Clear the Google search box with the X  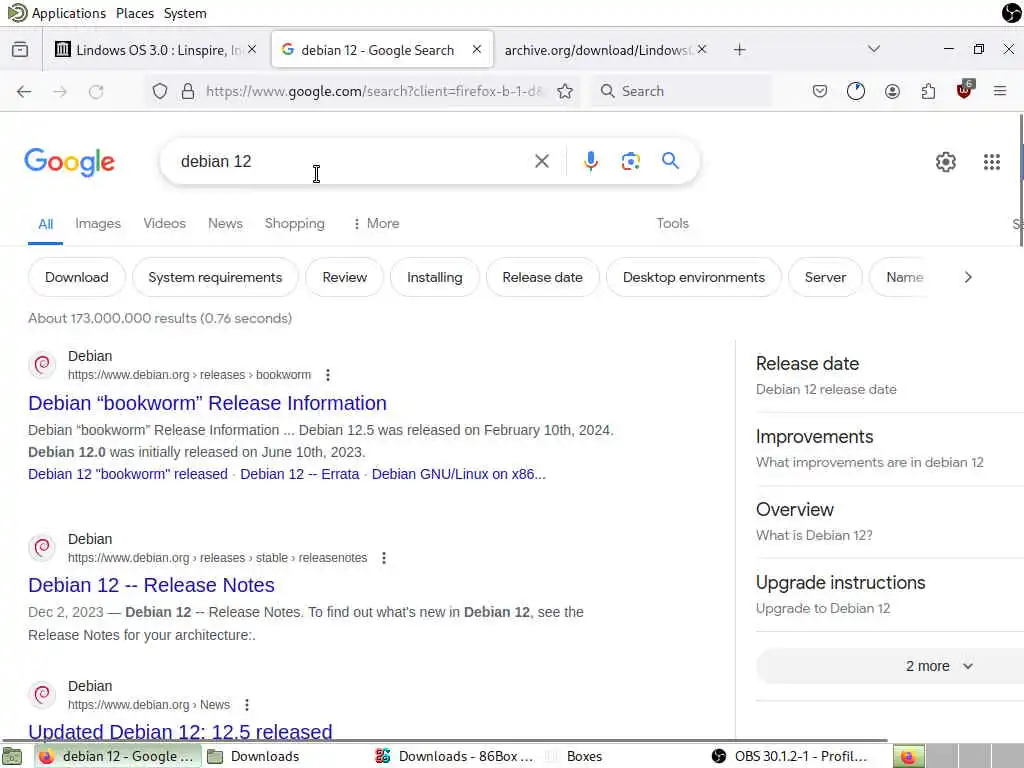click(x=541, y=161)
